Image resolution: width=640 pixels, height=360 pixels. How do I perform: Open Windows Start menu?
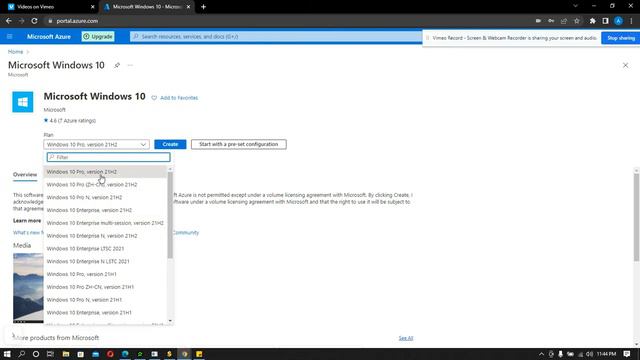coord(7,354)
